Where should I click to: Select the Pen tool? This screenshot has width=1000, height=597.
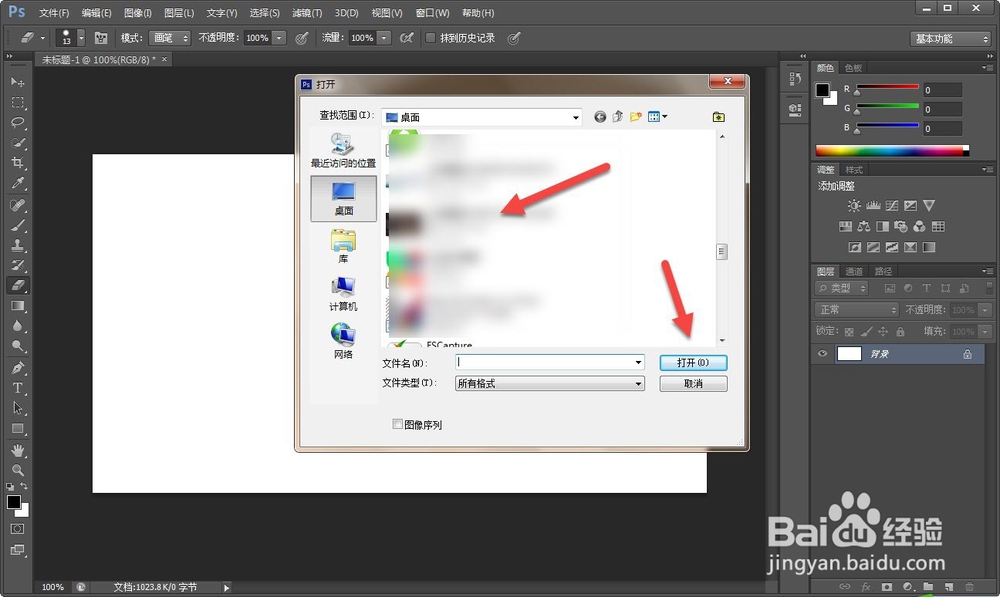17,368
